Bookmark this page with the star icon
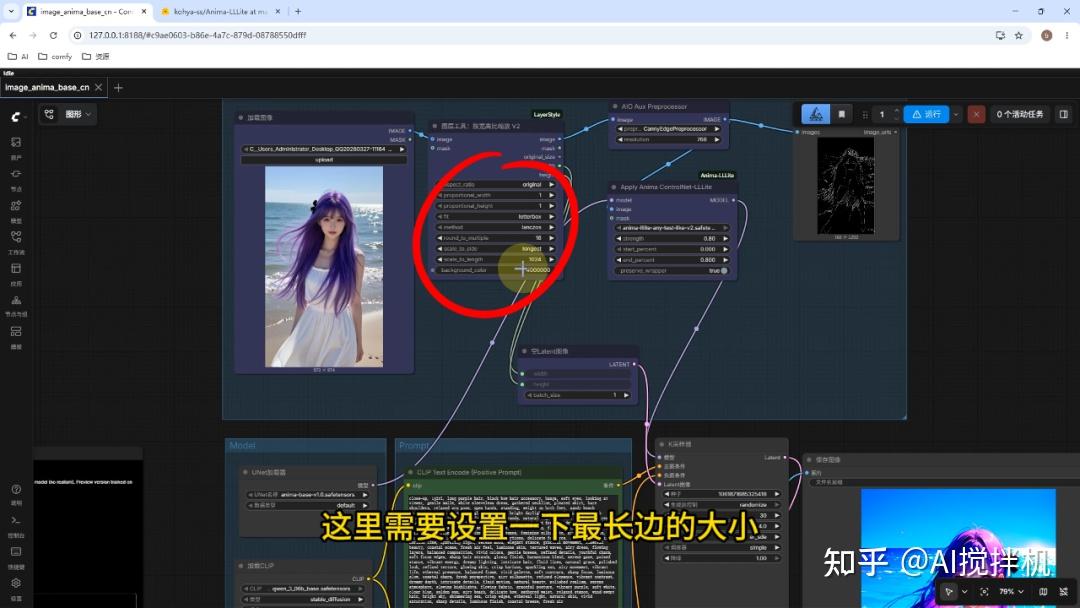The width and height of the screenshot is (1080, 608). (1019, 35)
